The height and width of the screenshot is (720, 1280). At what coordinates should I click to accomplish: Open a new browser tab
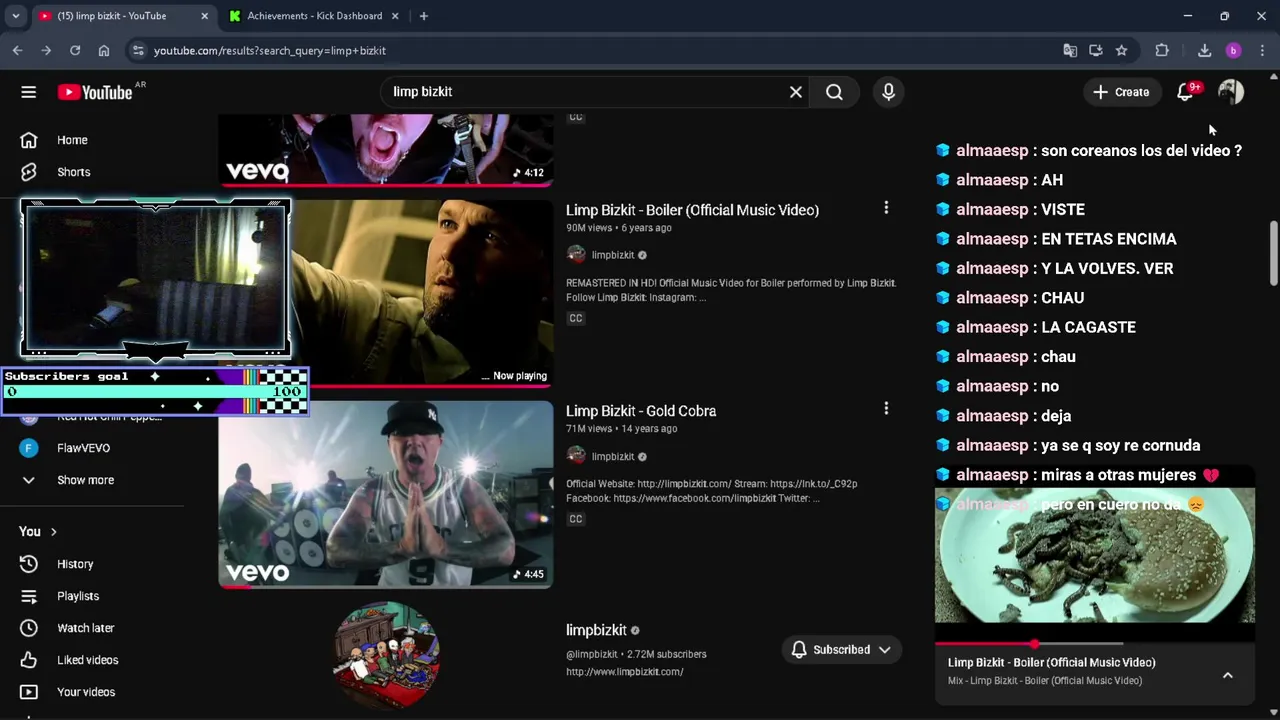click(x=424, y=16)
